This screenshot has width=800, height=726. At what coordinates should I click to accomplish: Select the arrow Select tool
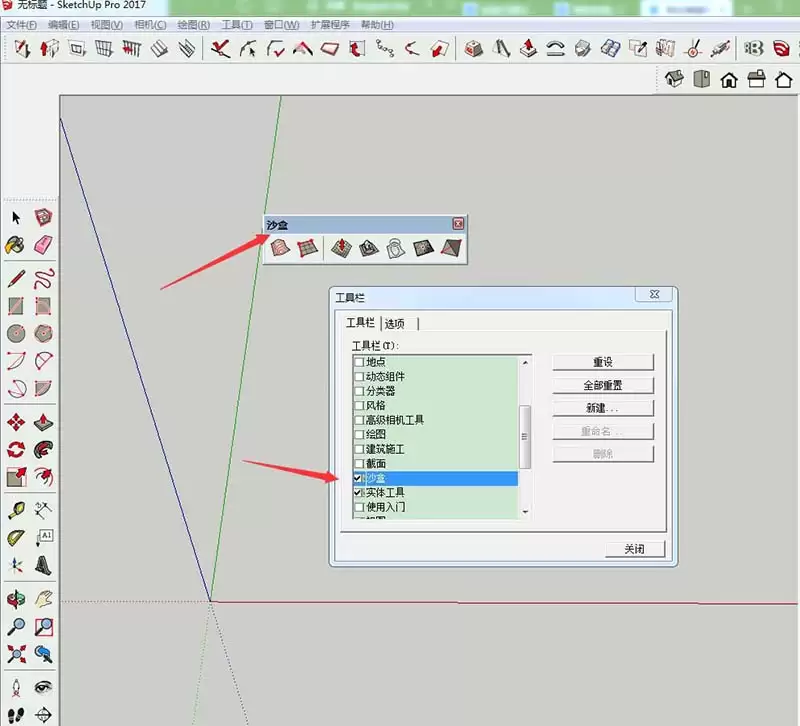(14, 216)
